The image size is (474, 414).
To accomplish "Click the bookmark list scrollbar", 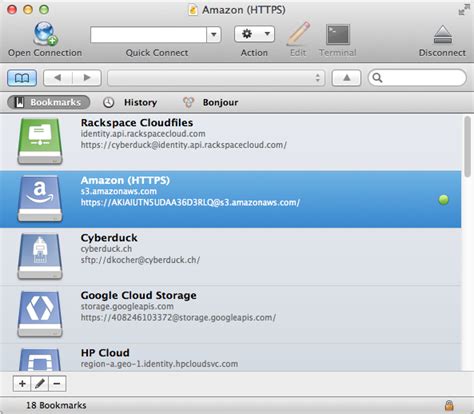I will 468,147.
